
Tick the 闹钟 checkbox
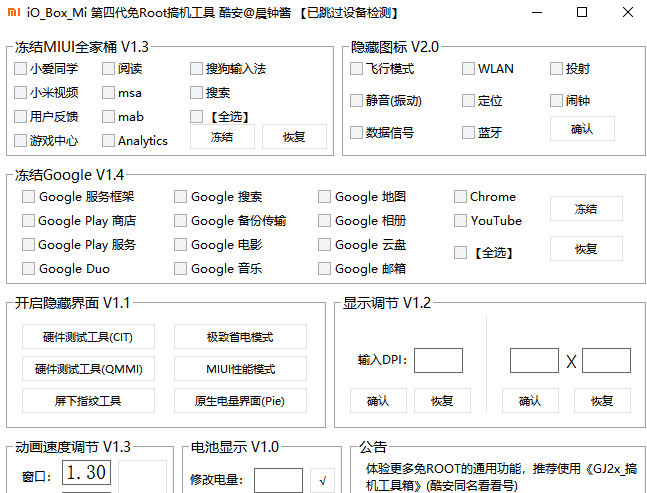coord(556,100)
